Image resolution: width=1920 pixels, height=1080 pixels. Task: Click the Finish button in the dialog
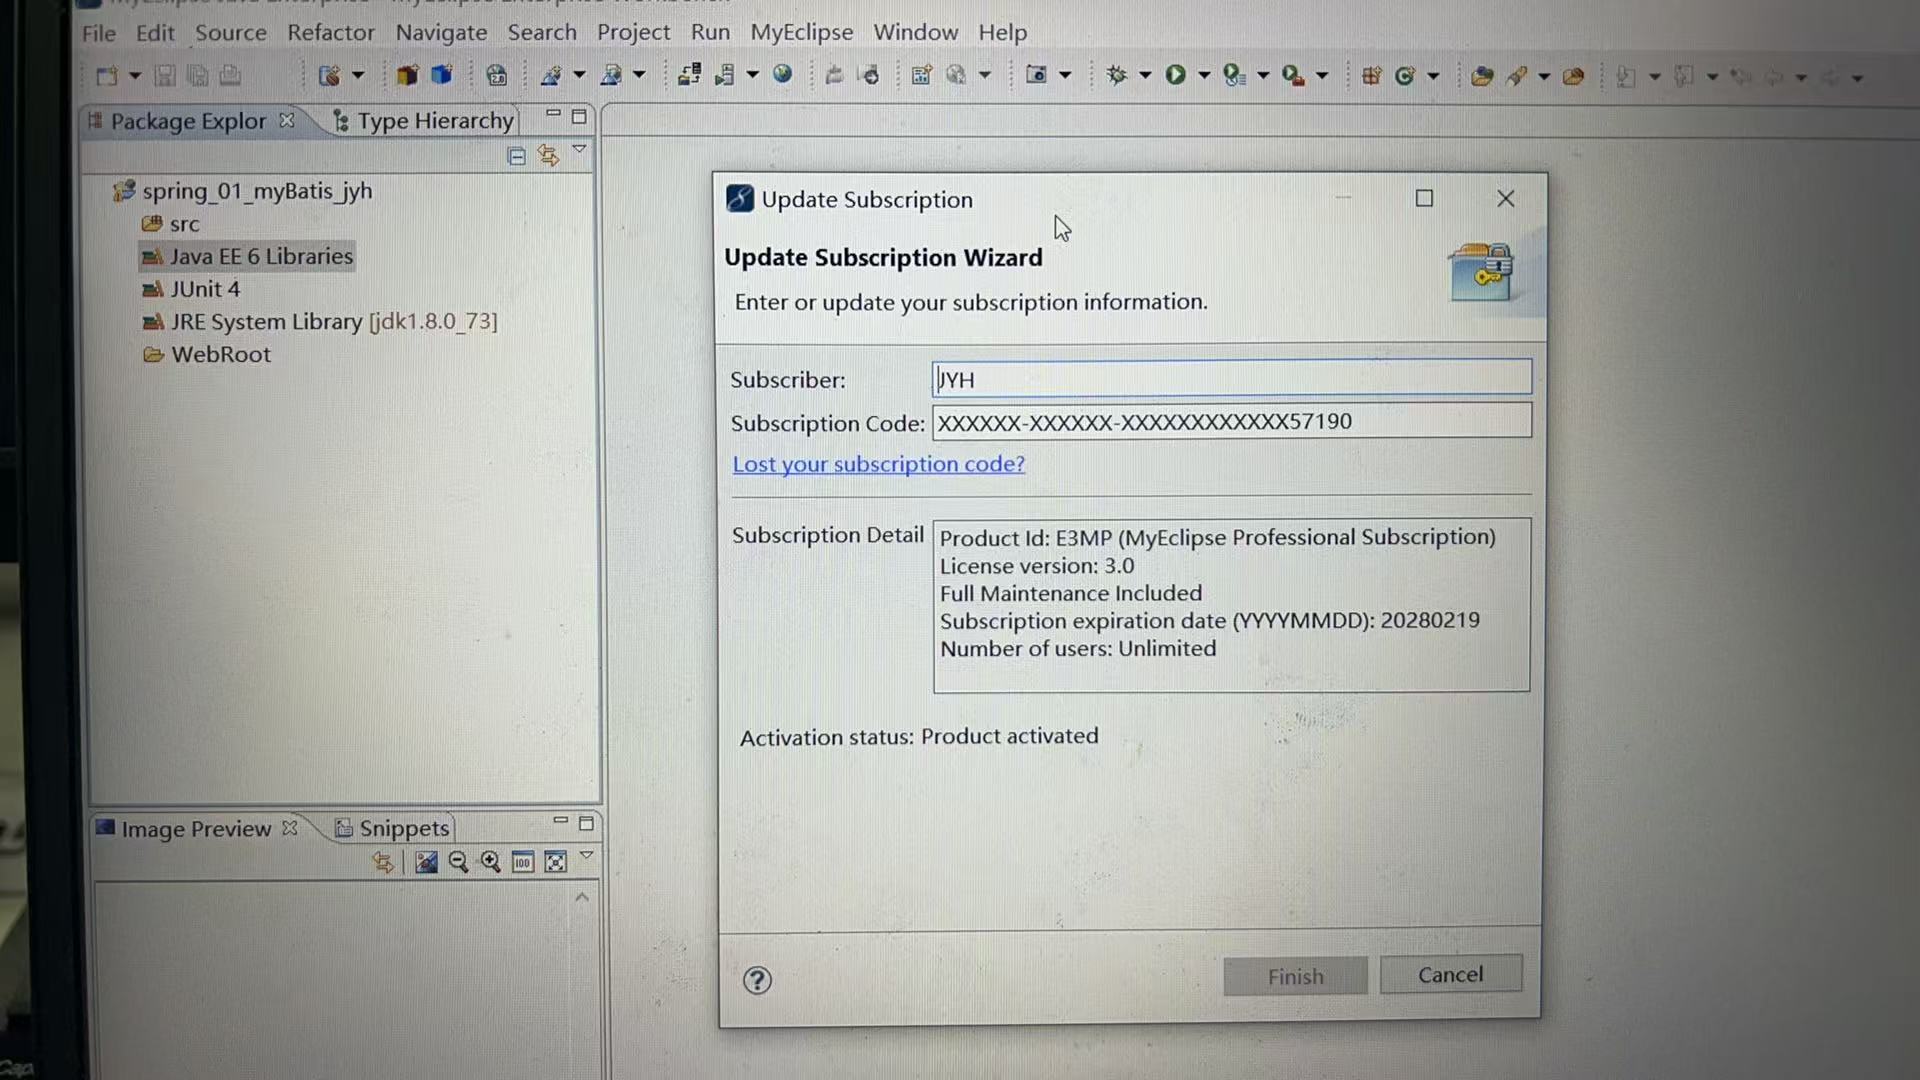(x=1295, y=977)
